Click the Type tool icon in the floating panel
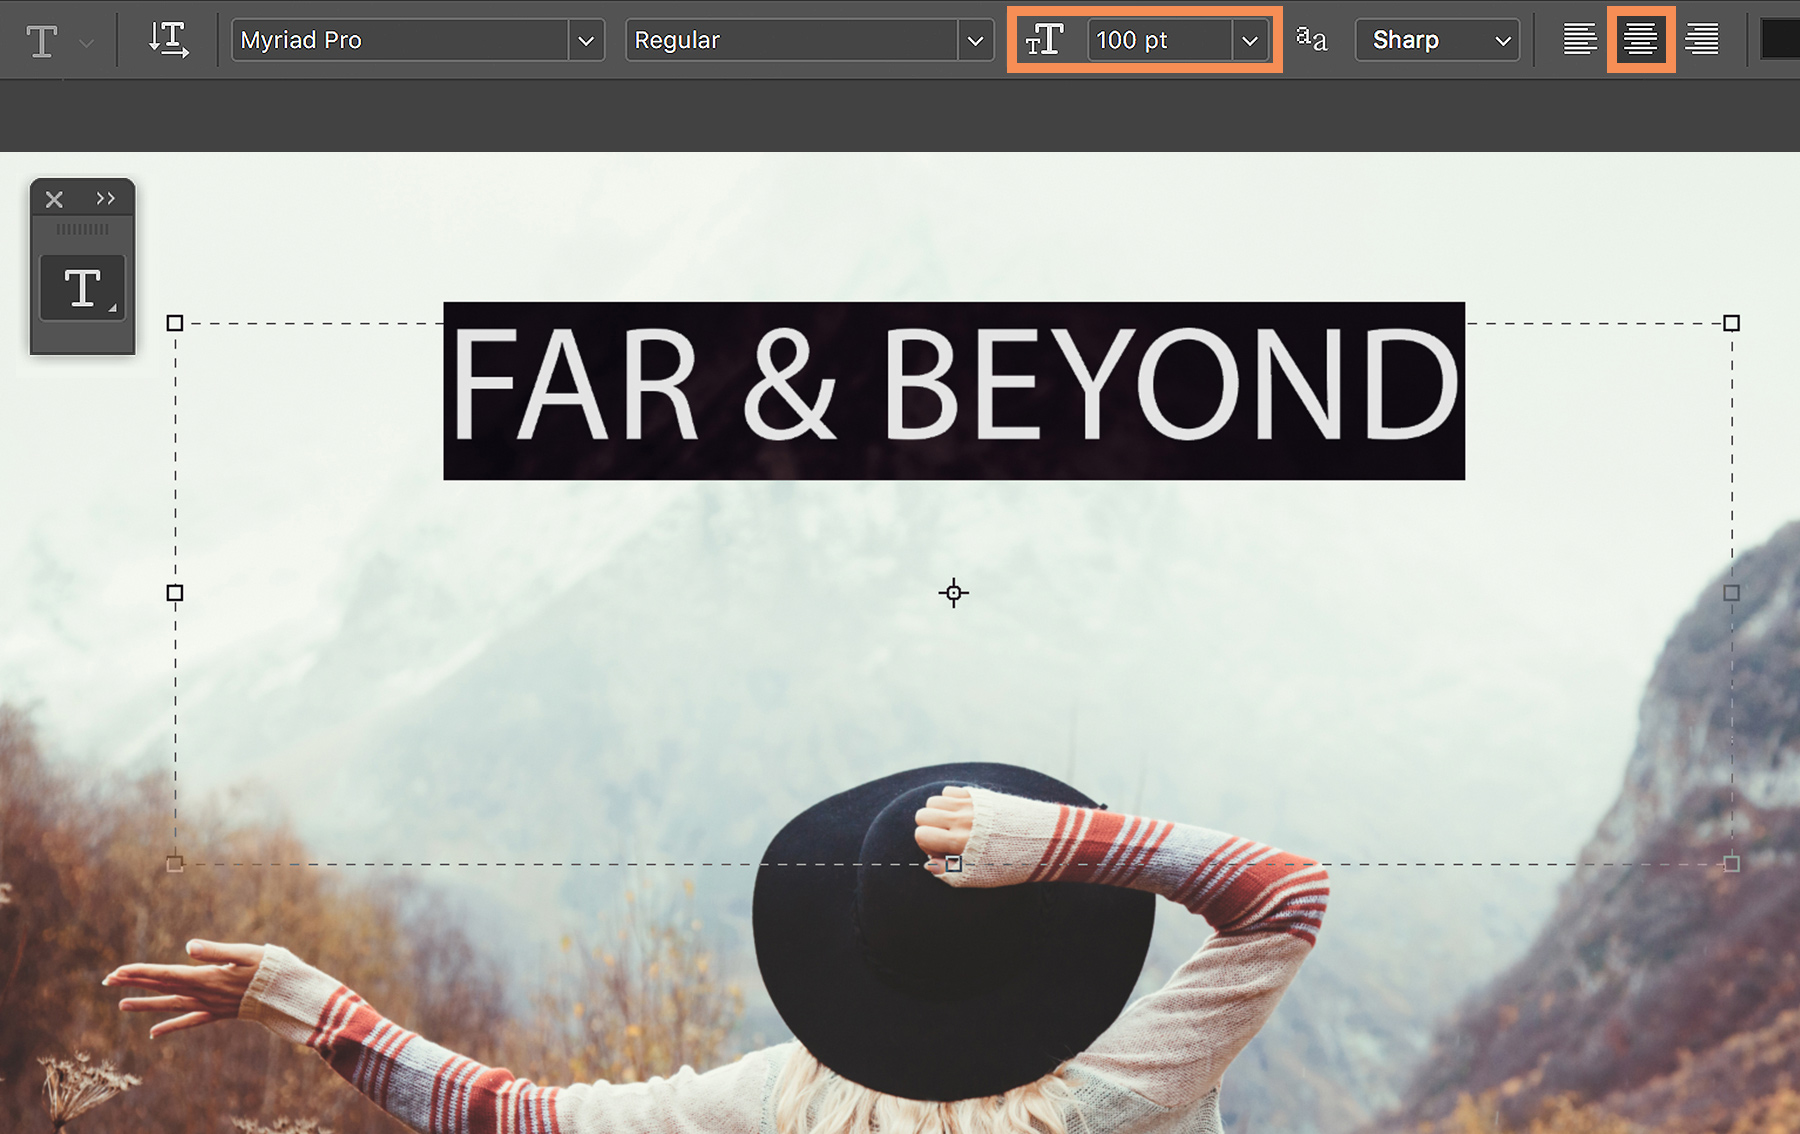 [82, 288]
